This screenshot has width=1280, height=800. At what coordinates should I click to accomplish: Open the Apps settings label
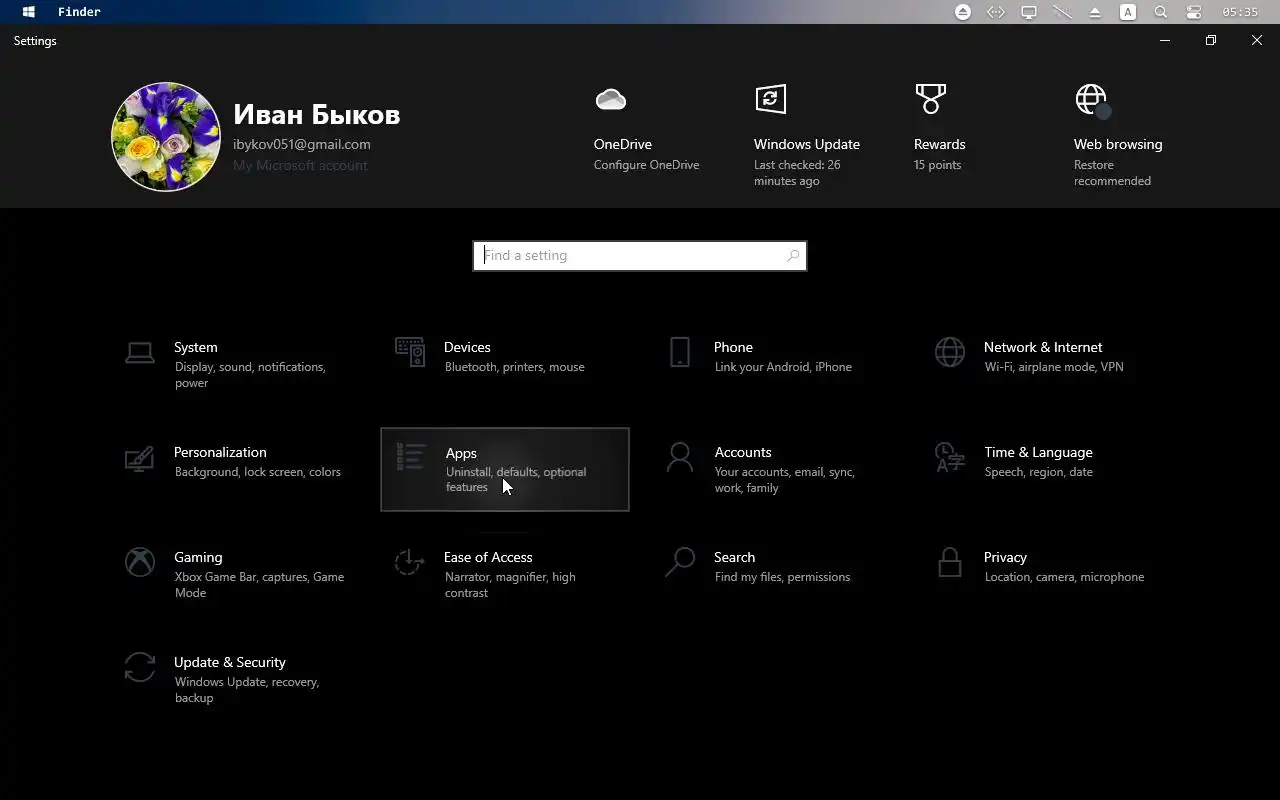coord(461,453)
